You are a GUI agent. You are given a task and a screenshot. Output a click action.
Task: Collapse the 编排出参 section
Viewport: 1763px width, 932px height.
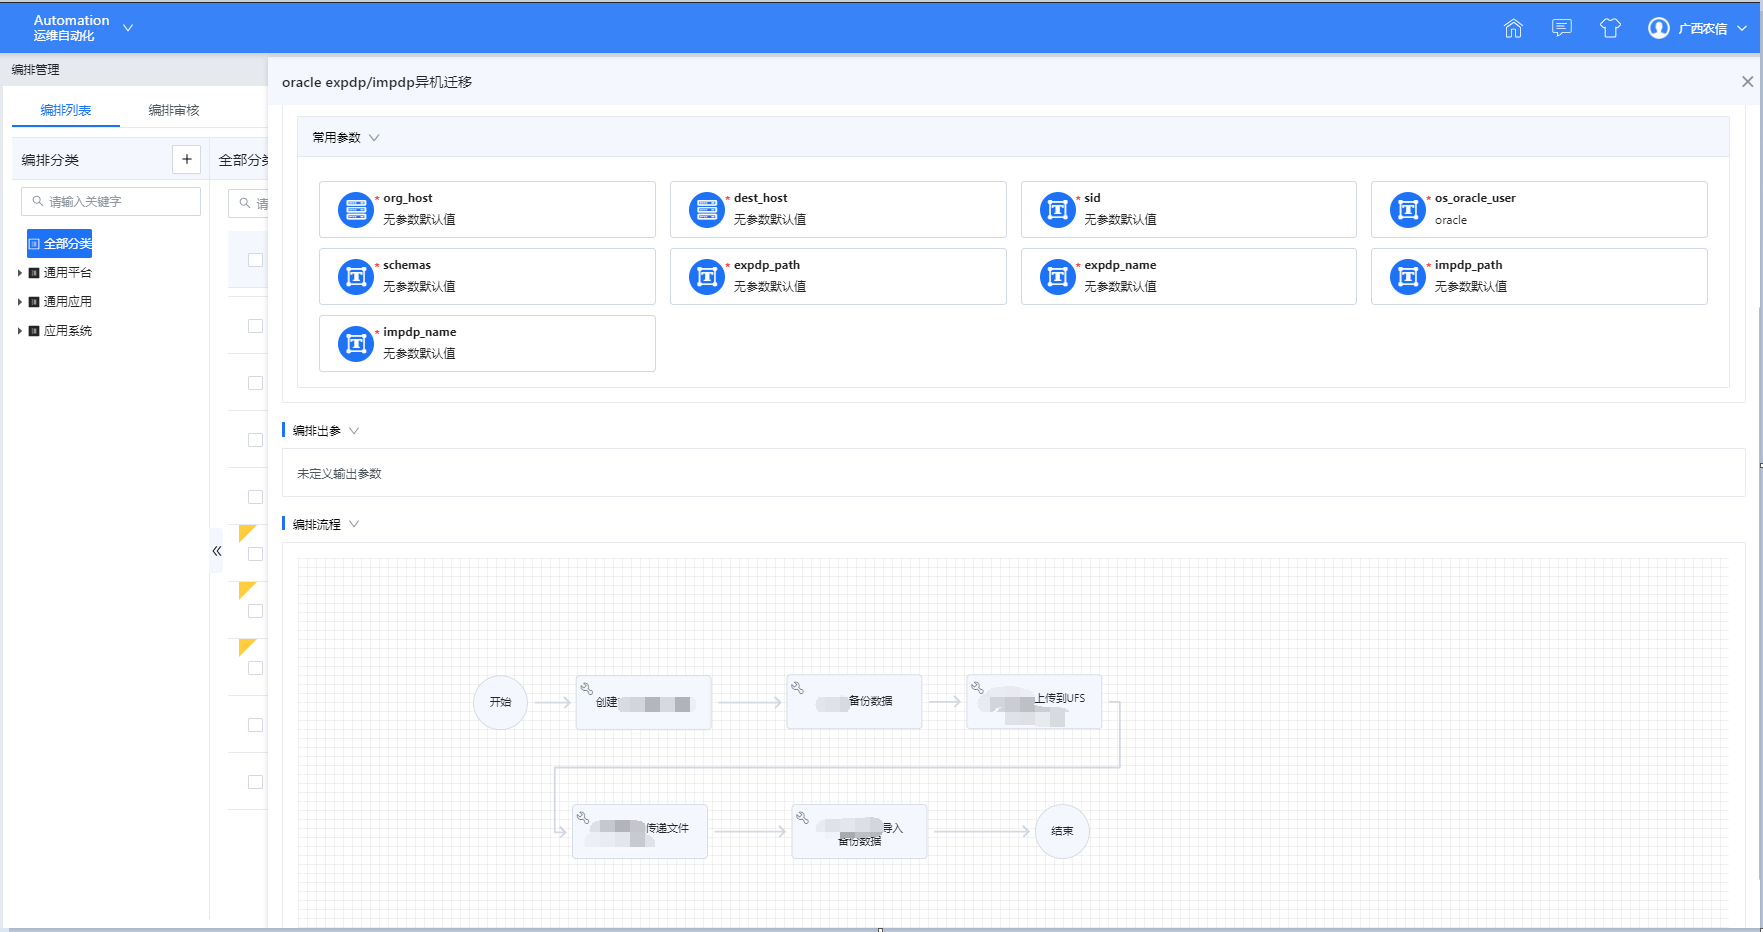pos(354,431)
